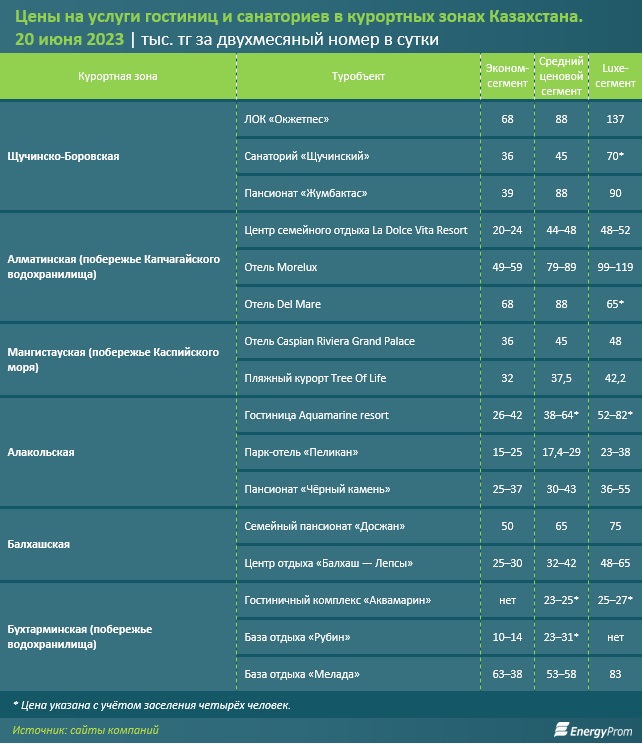This screenshot has width=642, height=744.
Task: Select 'Центр отдыха «Балхаш — Лепсы»' name
Action: coord(328,563)
